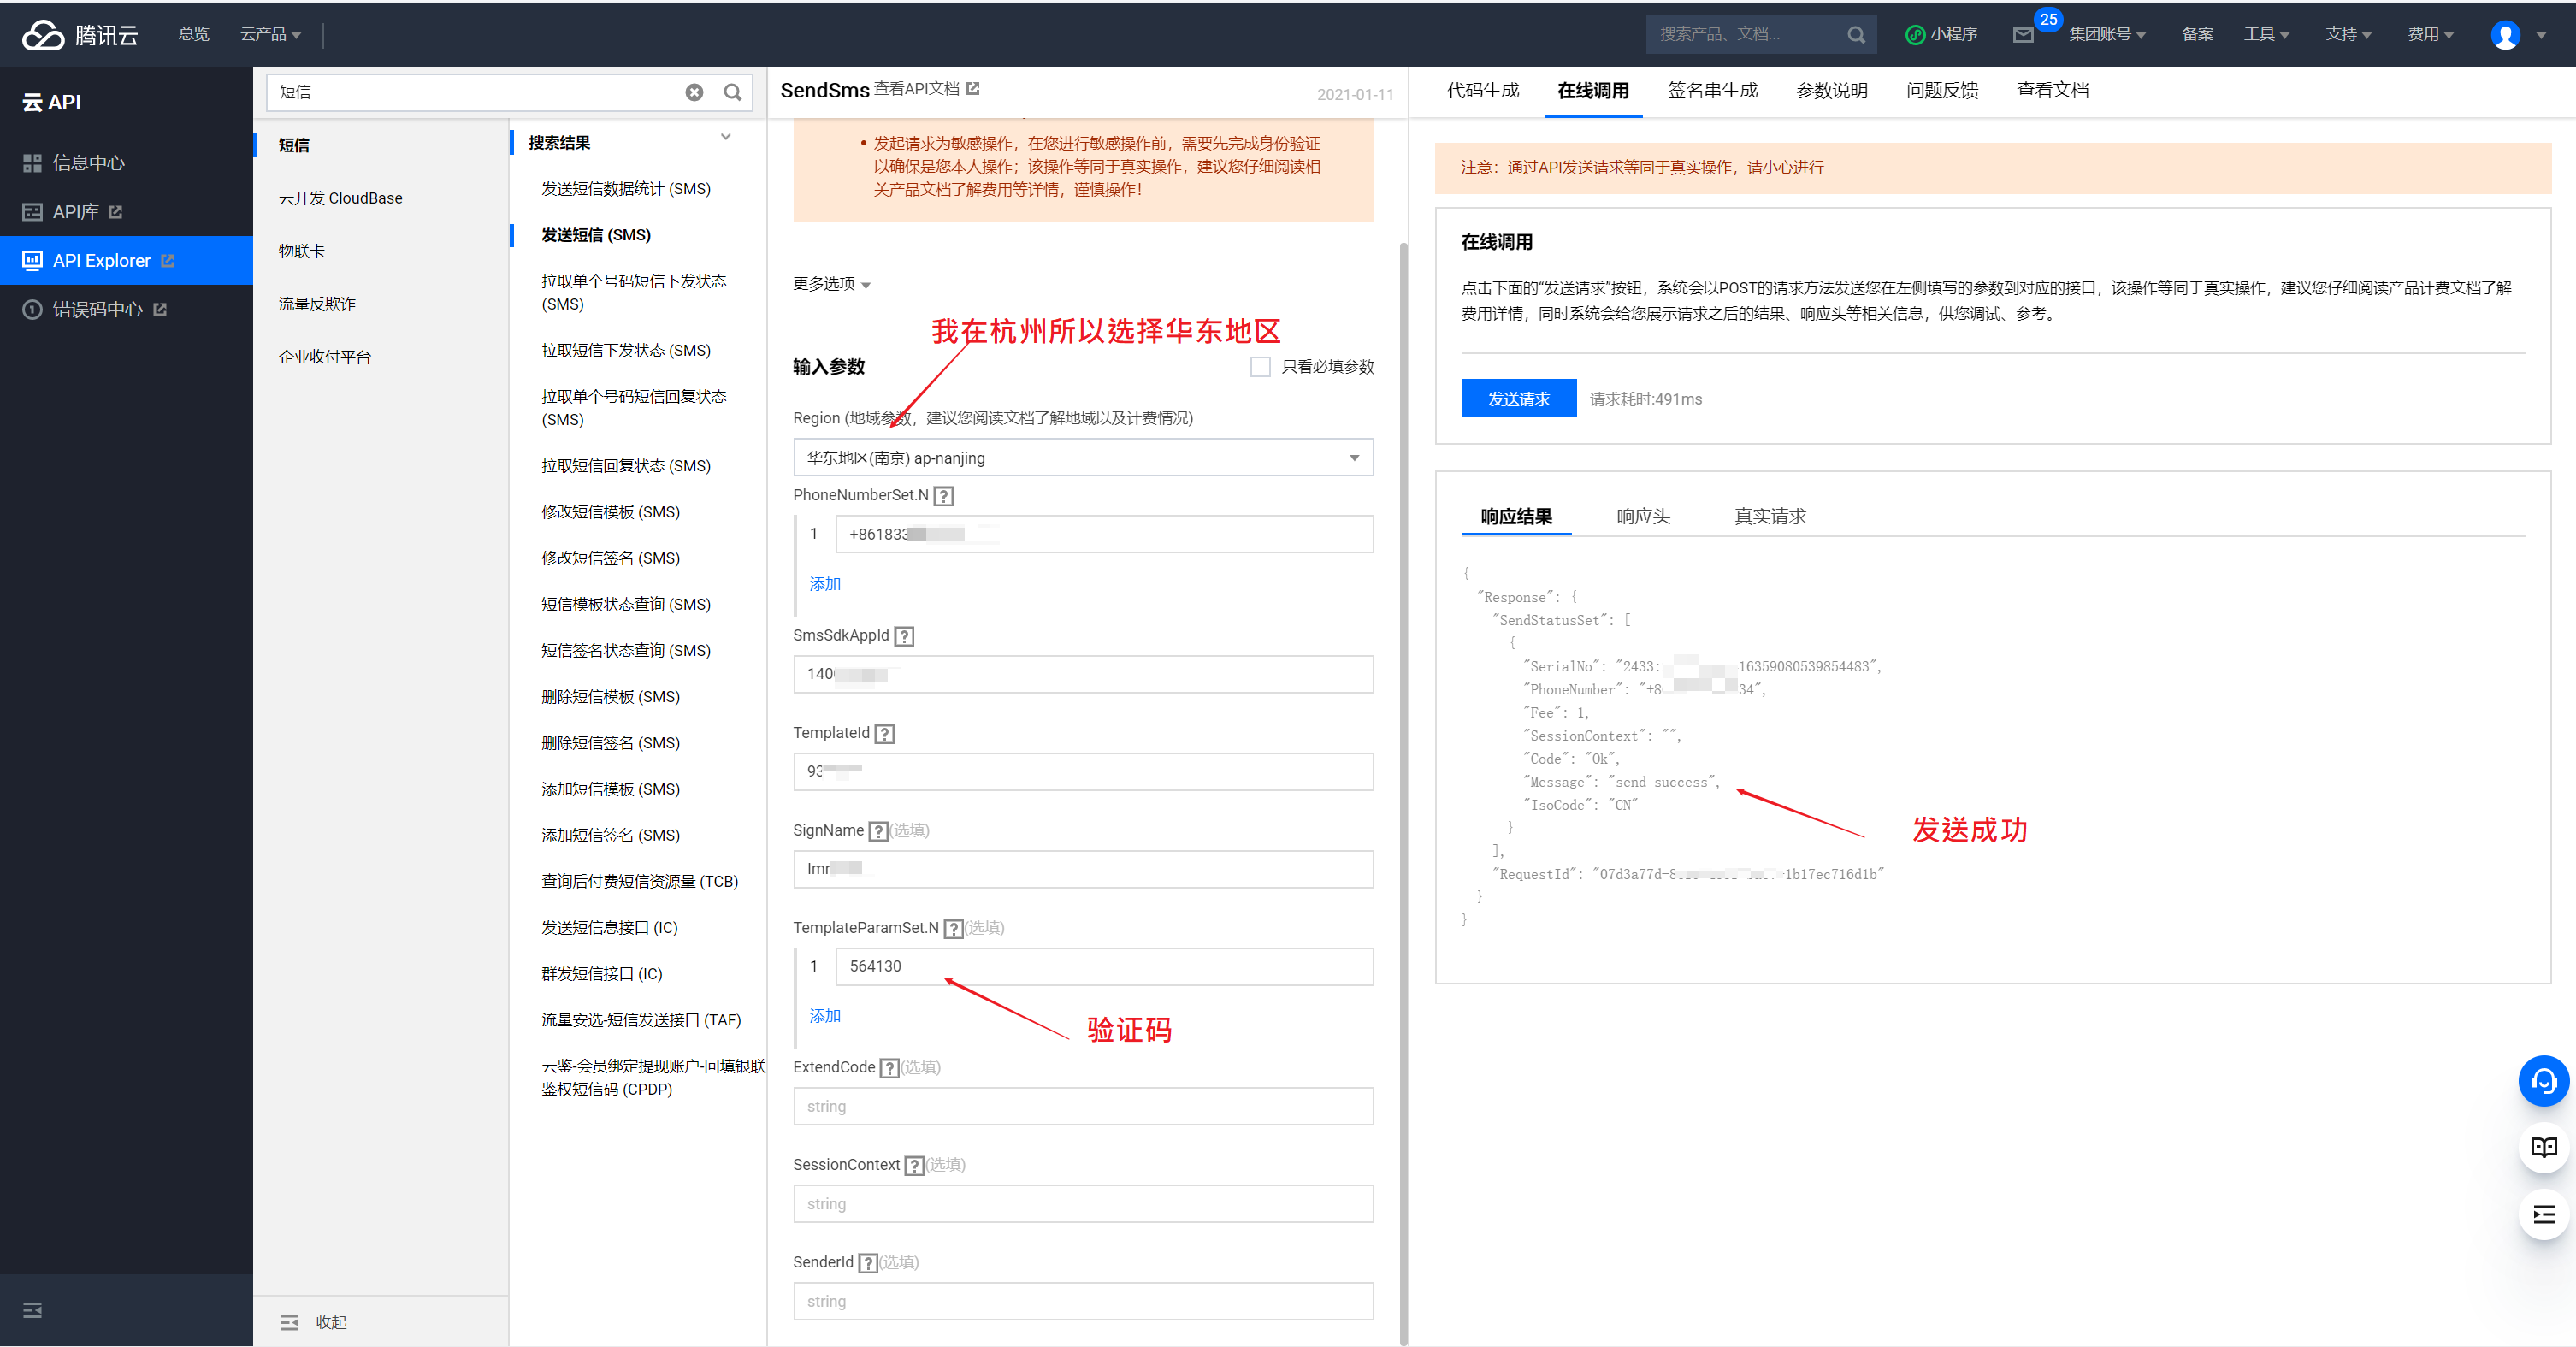Open the 集团账号 dropdown

coord(2107,35)
